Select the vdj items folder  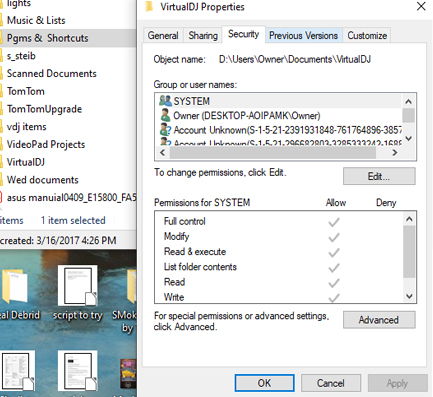[27, 127]
